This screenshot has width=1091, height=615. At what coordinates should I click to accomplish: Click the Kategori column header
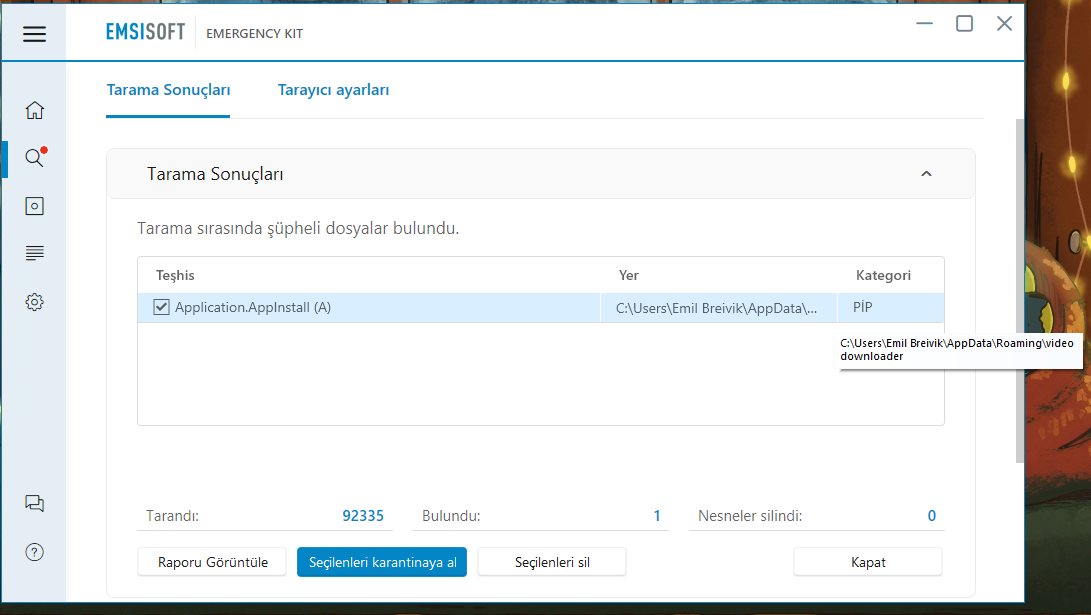[x=883, y=275]
